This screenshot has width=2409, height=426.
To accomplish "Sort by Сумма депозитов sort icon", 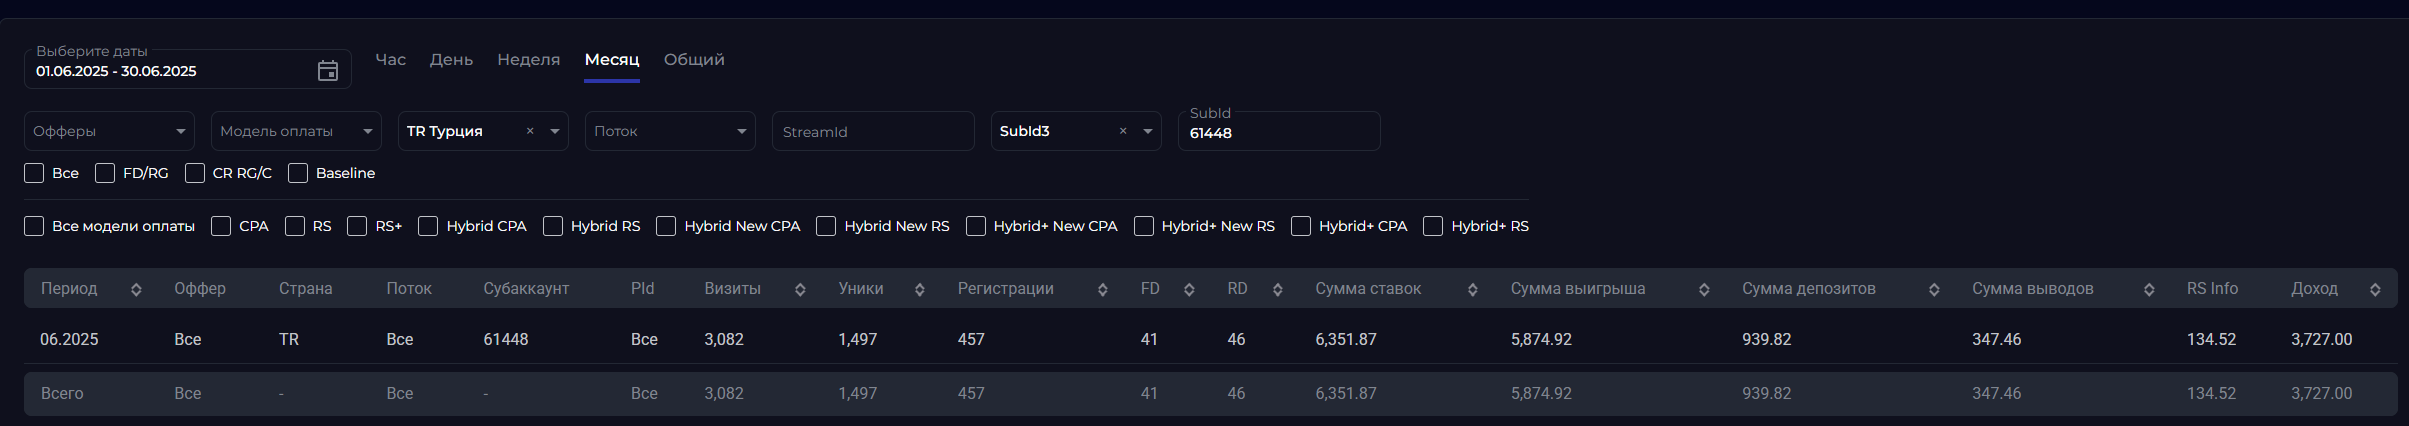I will coord(1934,289).
